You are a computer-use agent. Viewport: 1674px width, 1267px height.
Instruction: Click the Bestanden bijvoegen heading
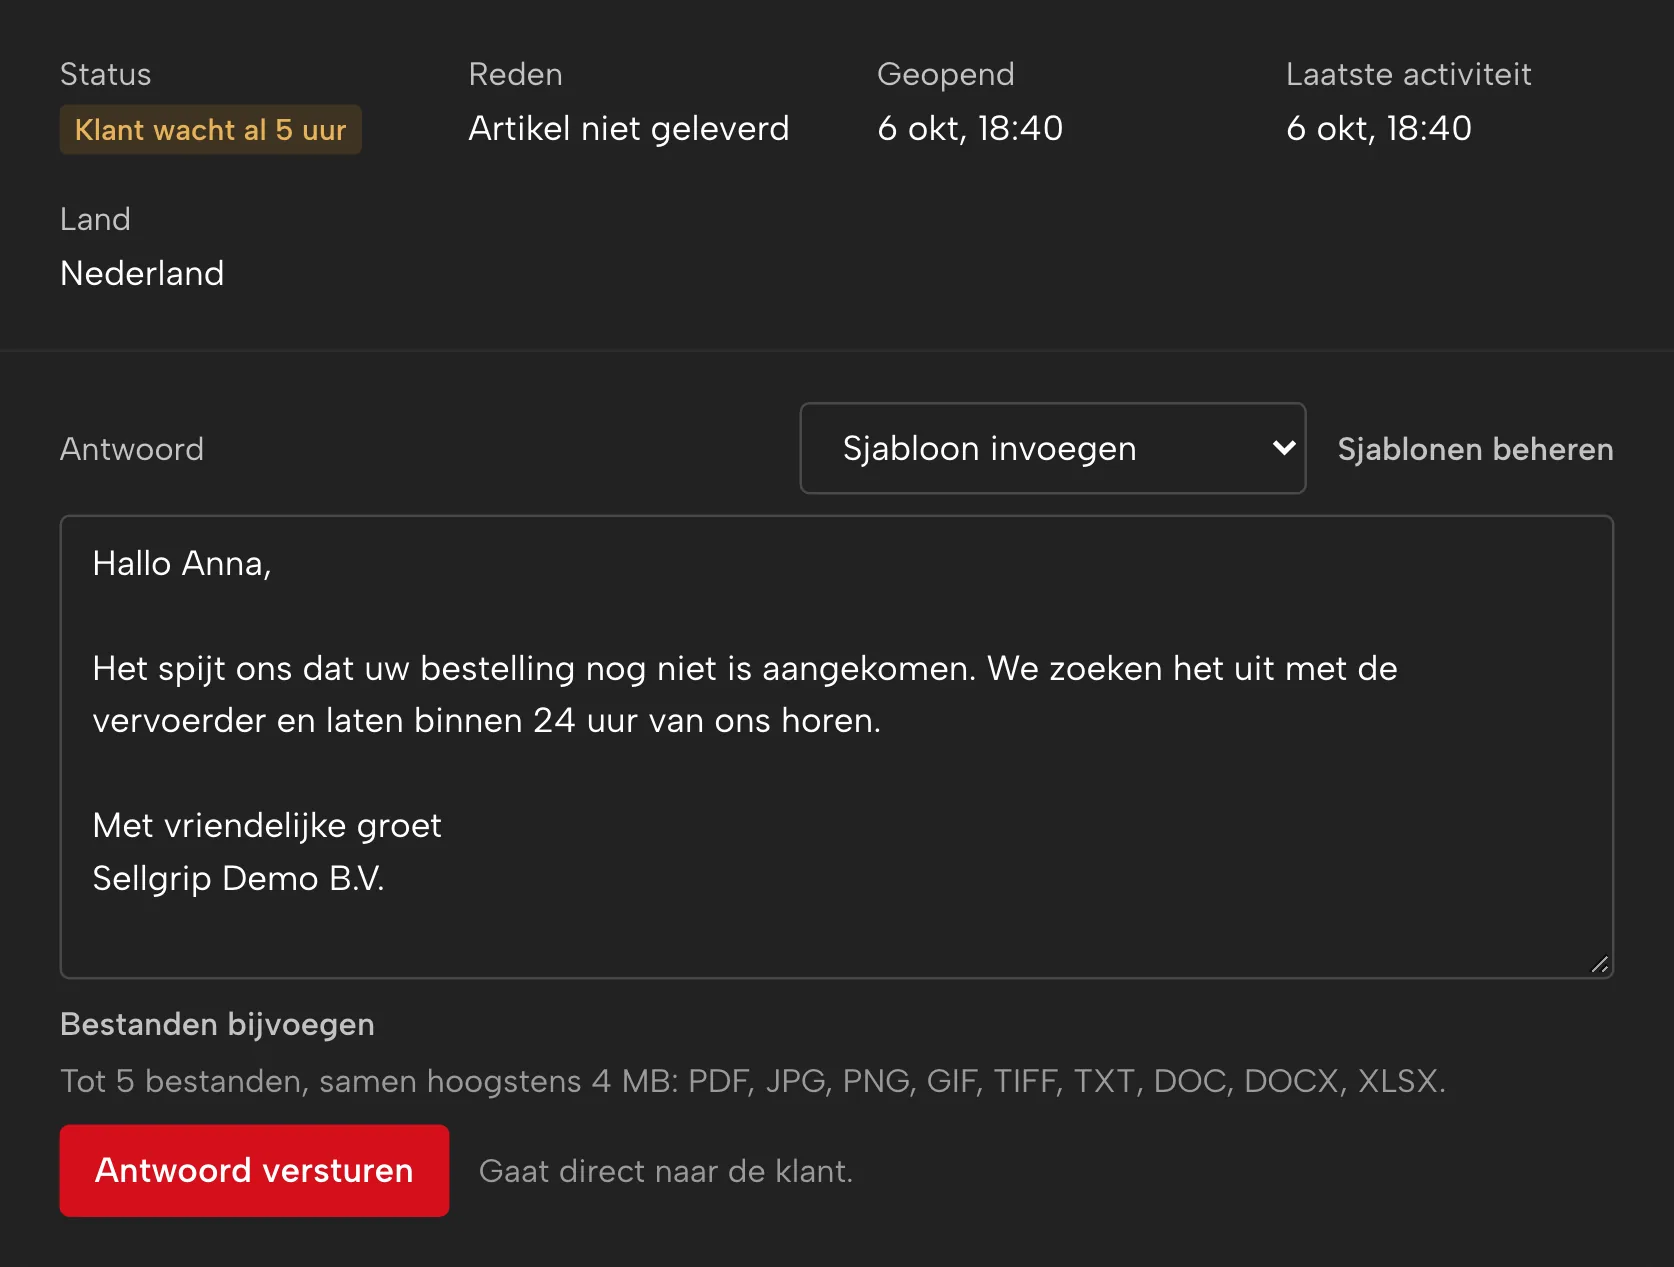click(x=217, y=1024)
